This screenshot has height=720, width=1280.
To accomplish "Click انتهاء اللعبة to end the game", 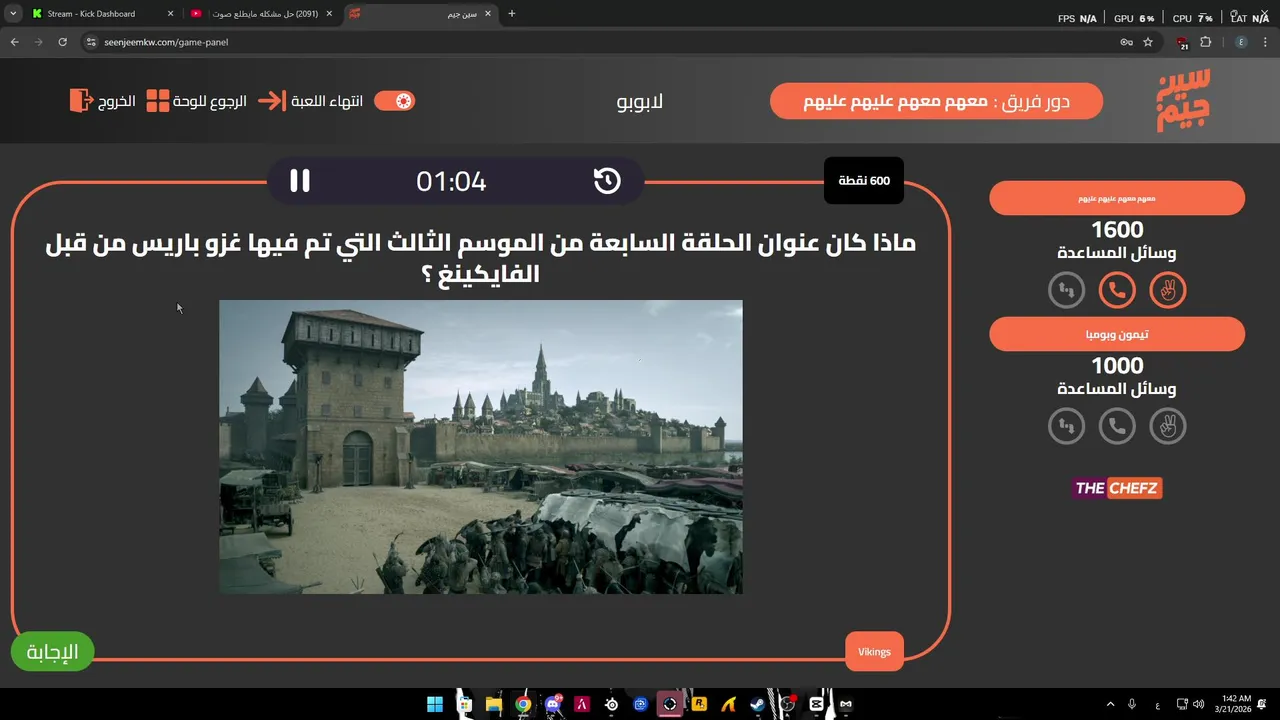I will (x=311, y=101).
